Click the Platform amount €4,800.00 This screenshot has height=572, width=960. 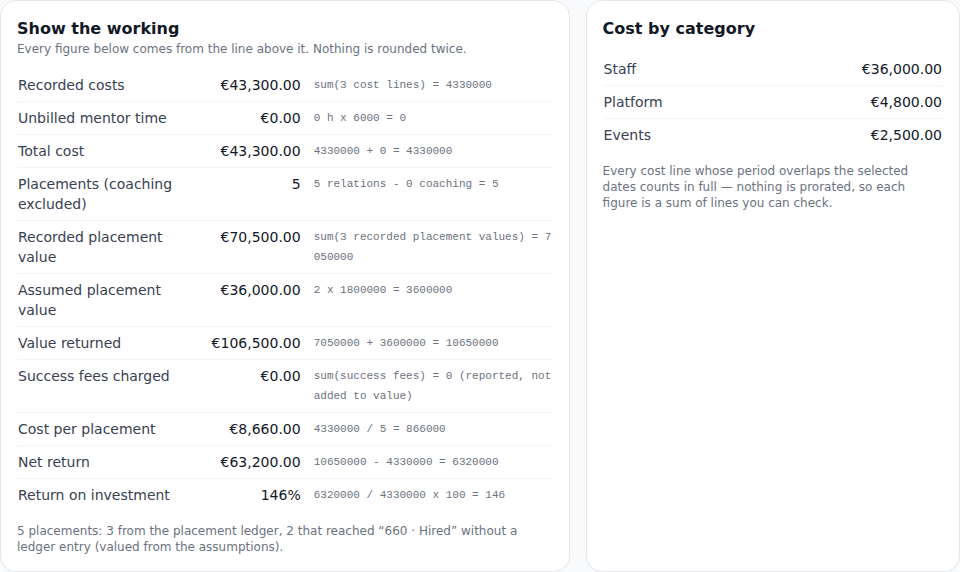[x=906, y=102]
